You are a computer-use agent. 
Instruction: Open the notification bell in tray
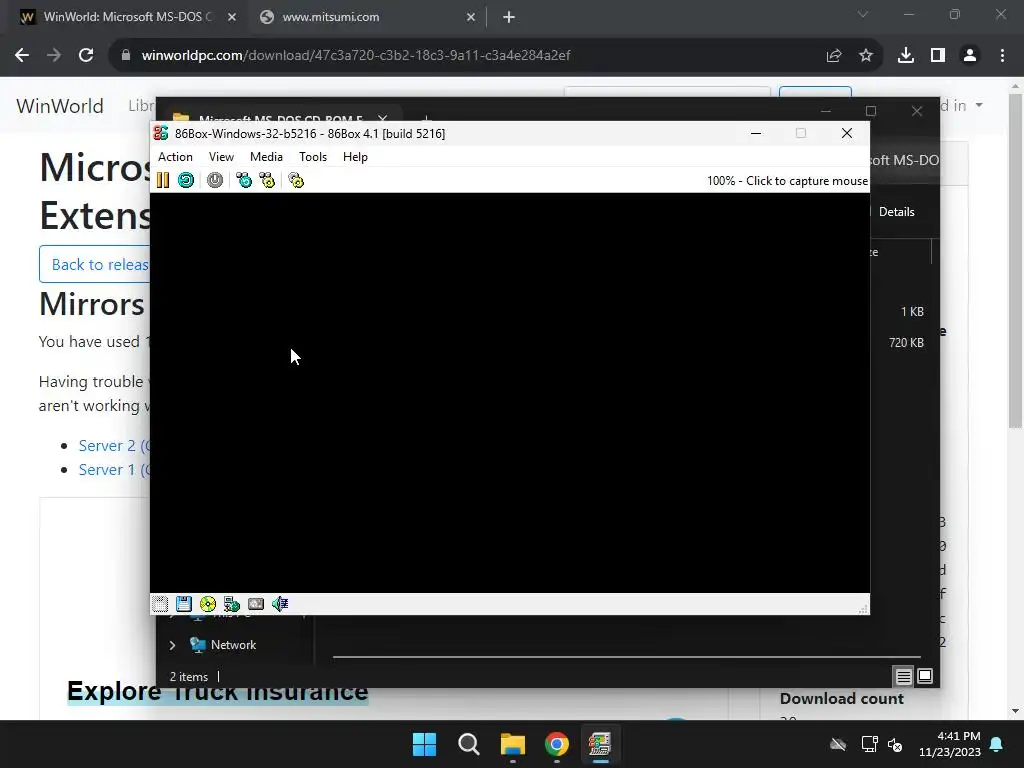(997, 744)
